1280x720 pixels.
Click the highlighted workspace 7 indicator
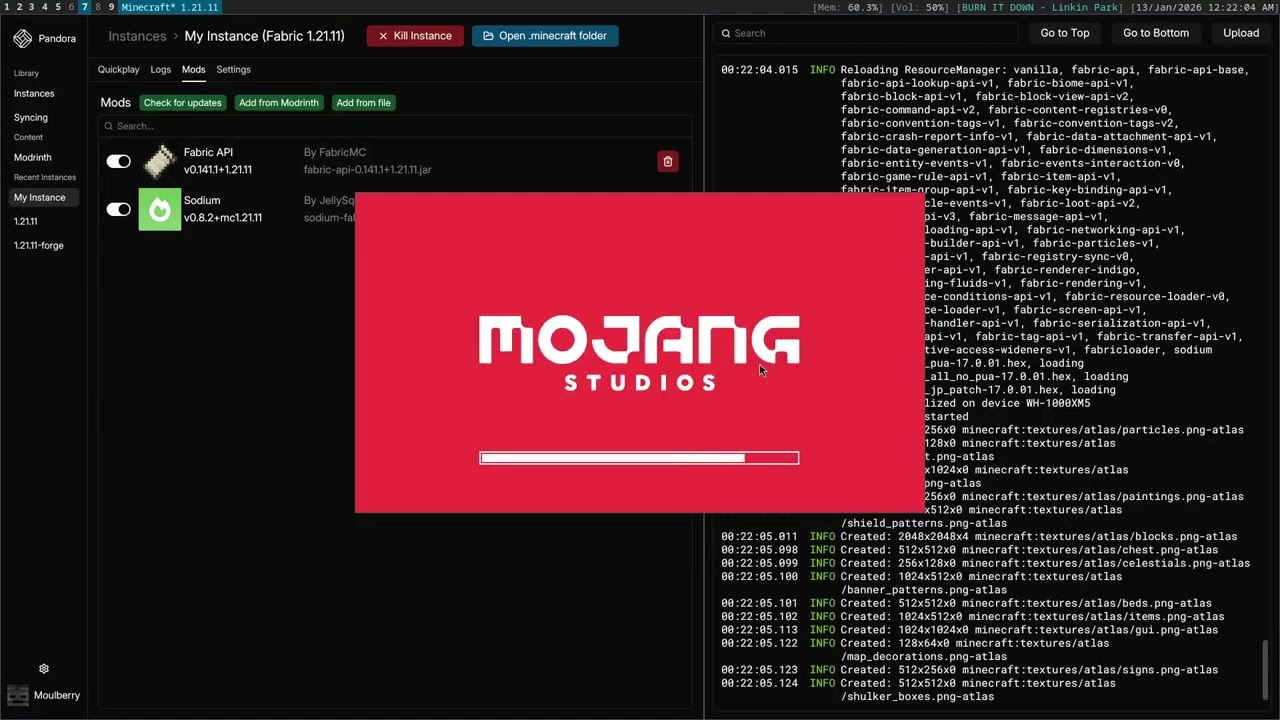point(84,7)
